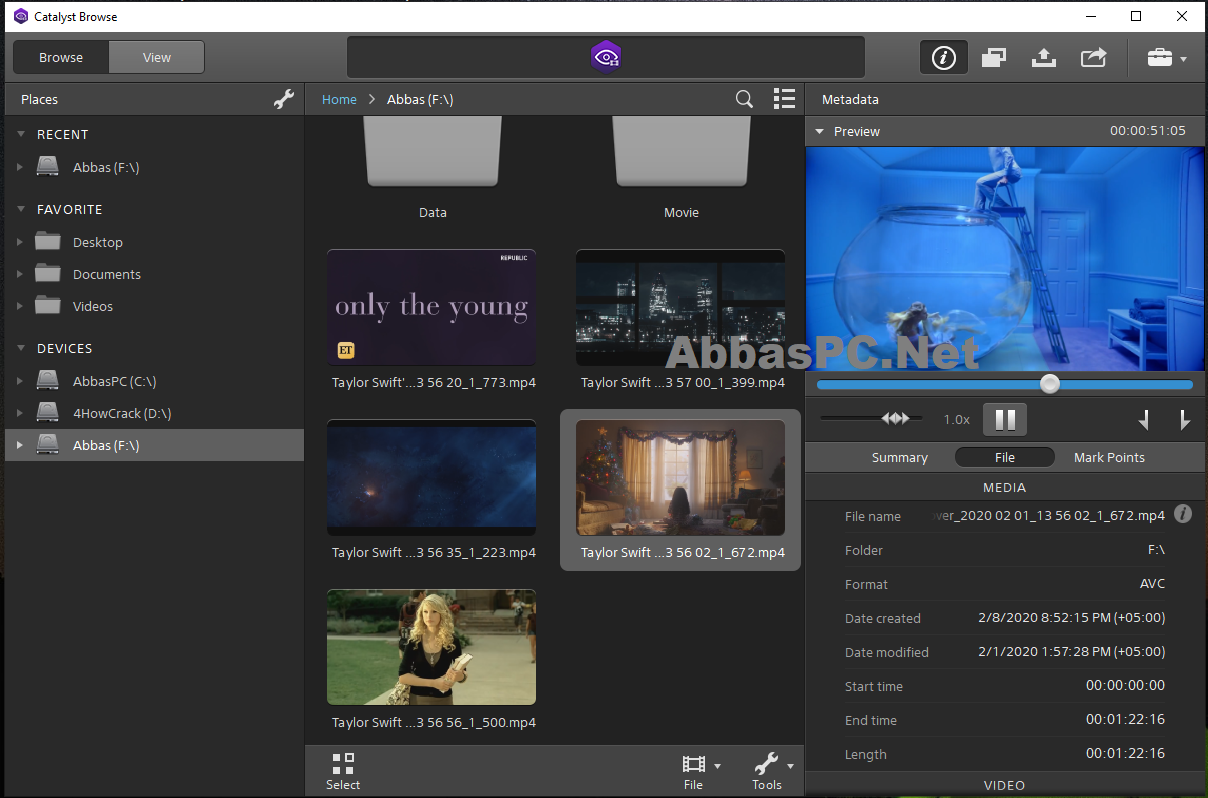The image size is (1208, 798).
Task: Expand the Documents folder tree arrow
Action: pyautogui.click(x=20, y=275)
